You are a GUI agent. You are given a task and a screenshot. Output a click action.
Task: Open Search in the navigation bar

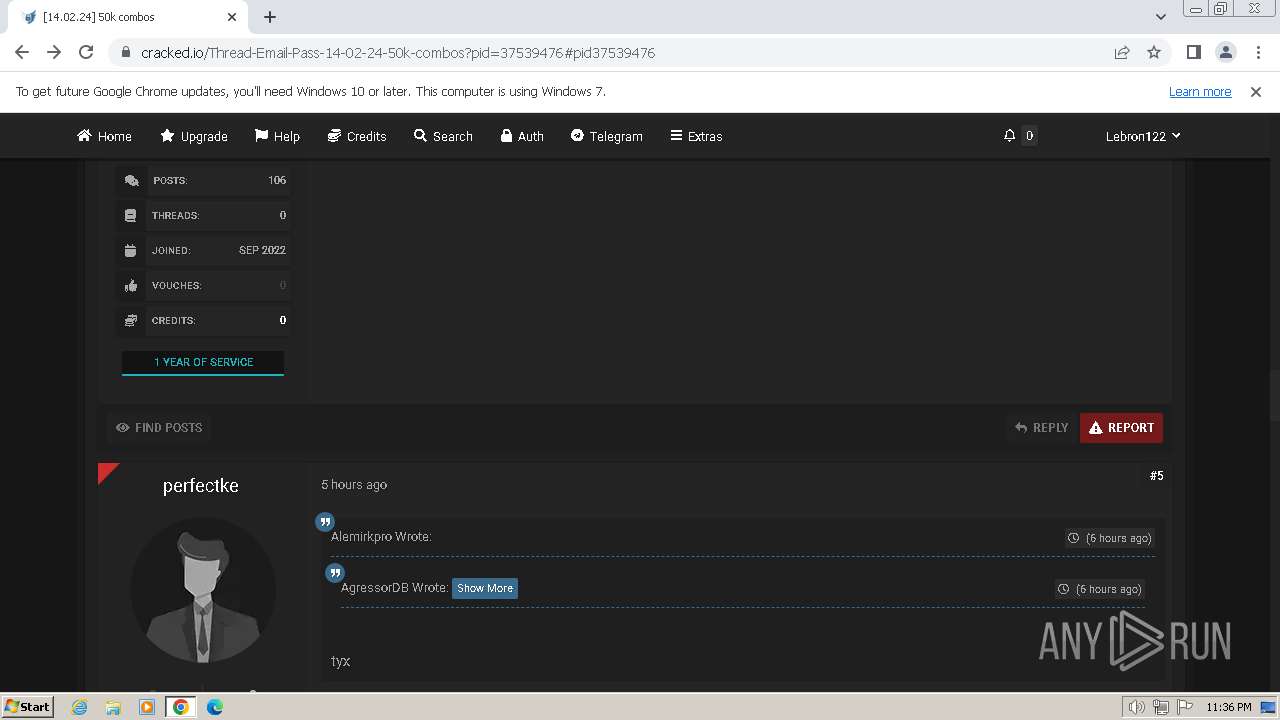click(x=443, y=136)
